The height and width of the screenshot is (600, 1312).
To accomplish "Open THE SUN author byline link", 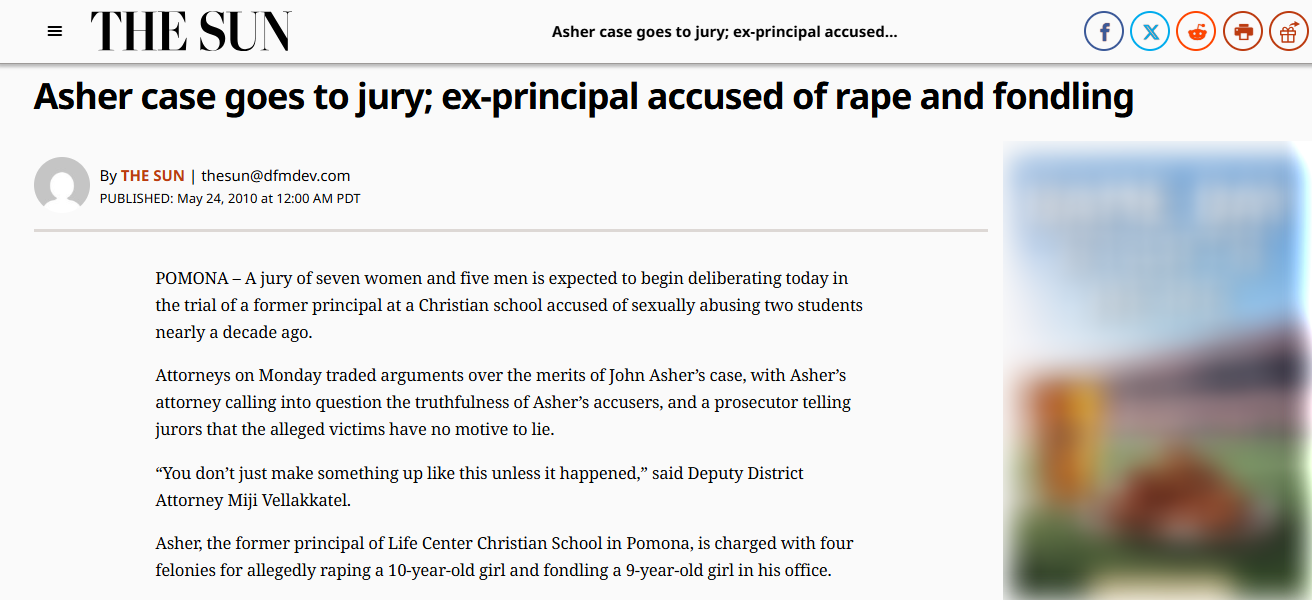I will coord(153,176).
